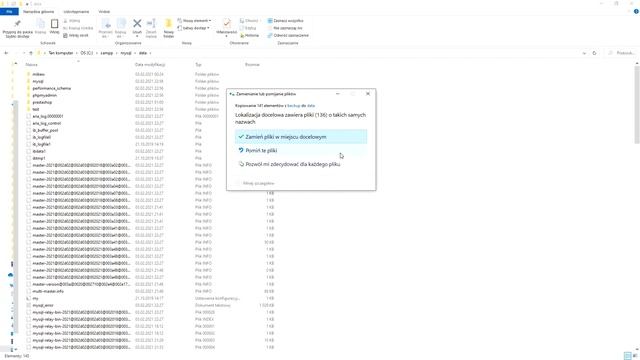Expand the chevron after xampp in breadcrumb
The height and width of the screenshot is (360, 640).
click(116, 53)
